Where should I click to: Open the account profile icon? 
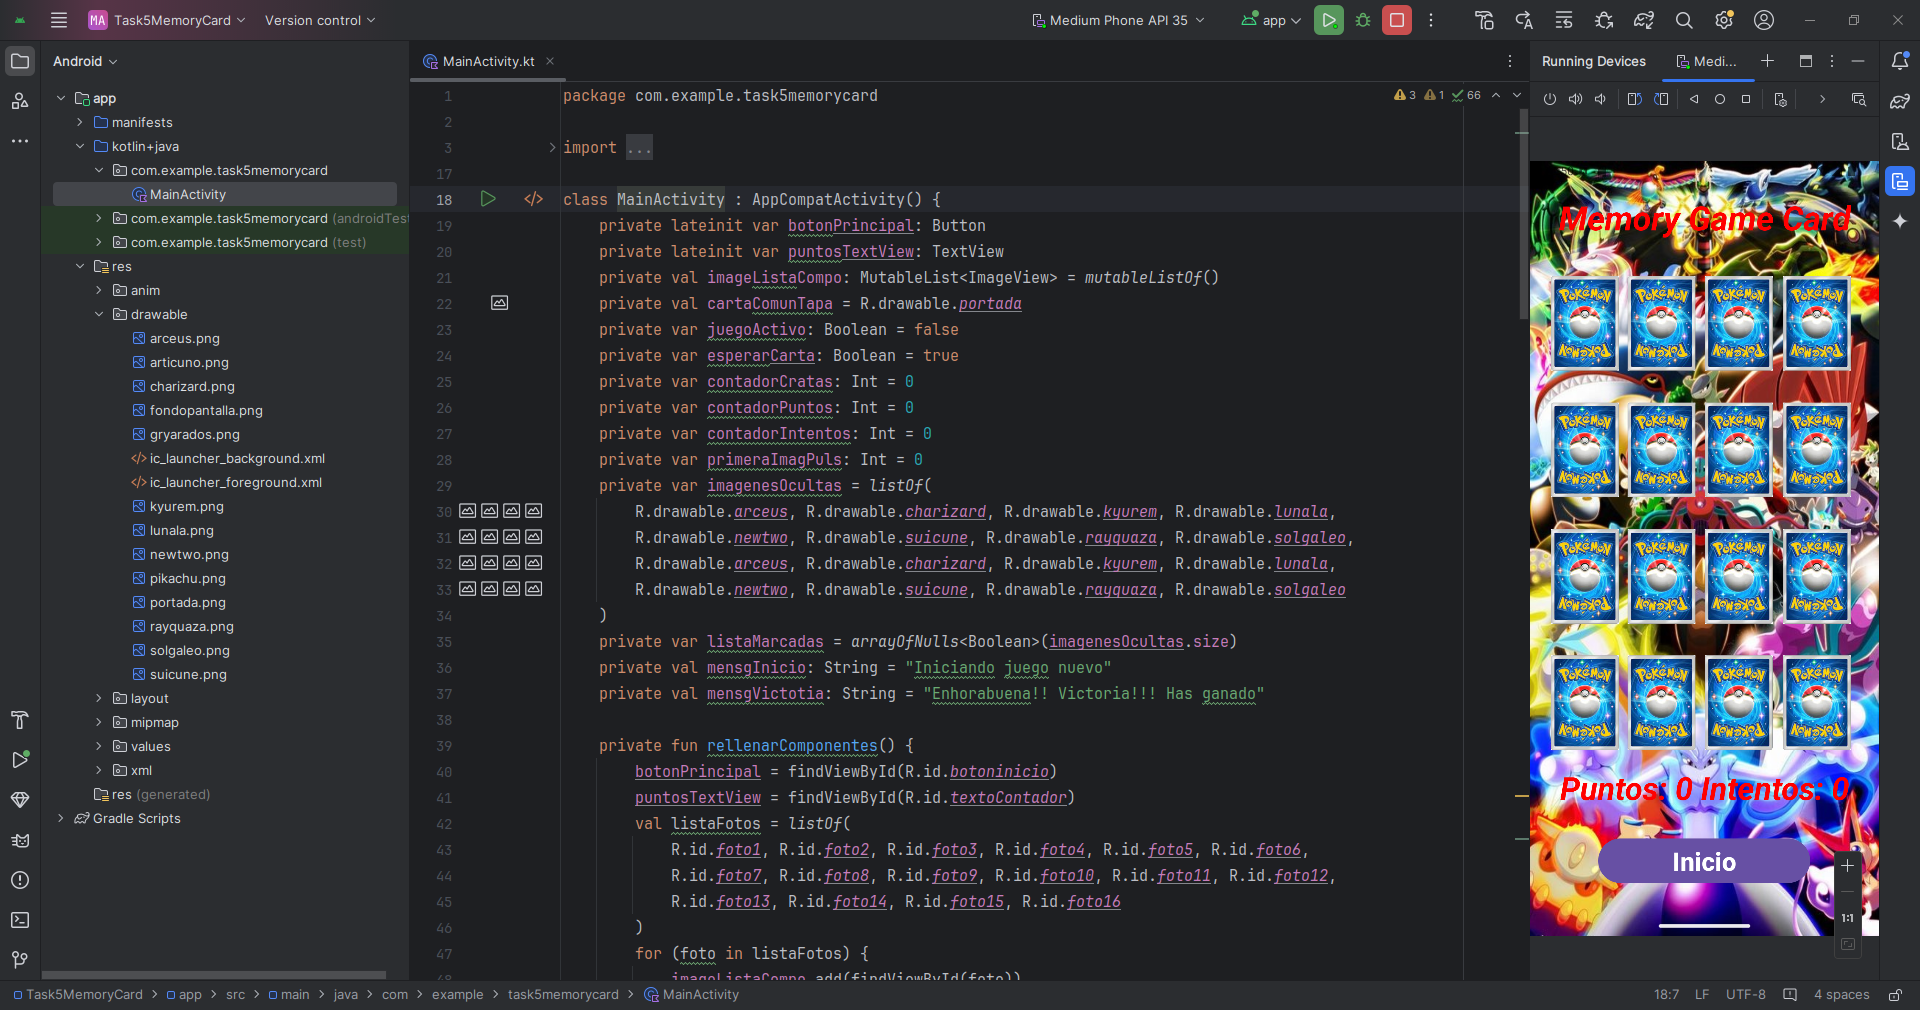click(1764, 20)
